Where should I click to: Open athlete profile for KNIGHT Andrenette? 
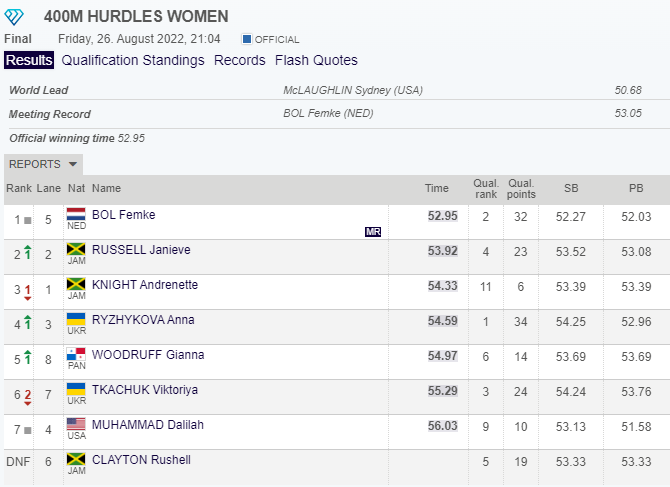point(144,285)
